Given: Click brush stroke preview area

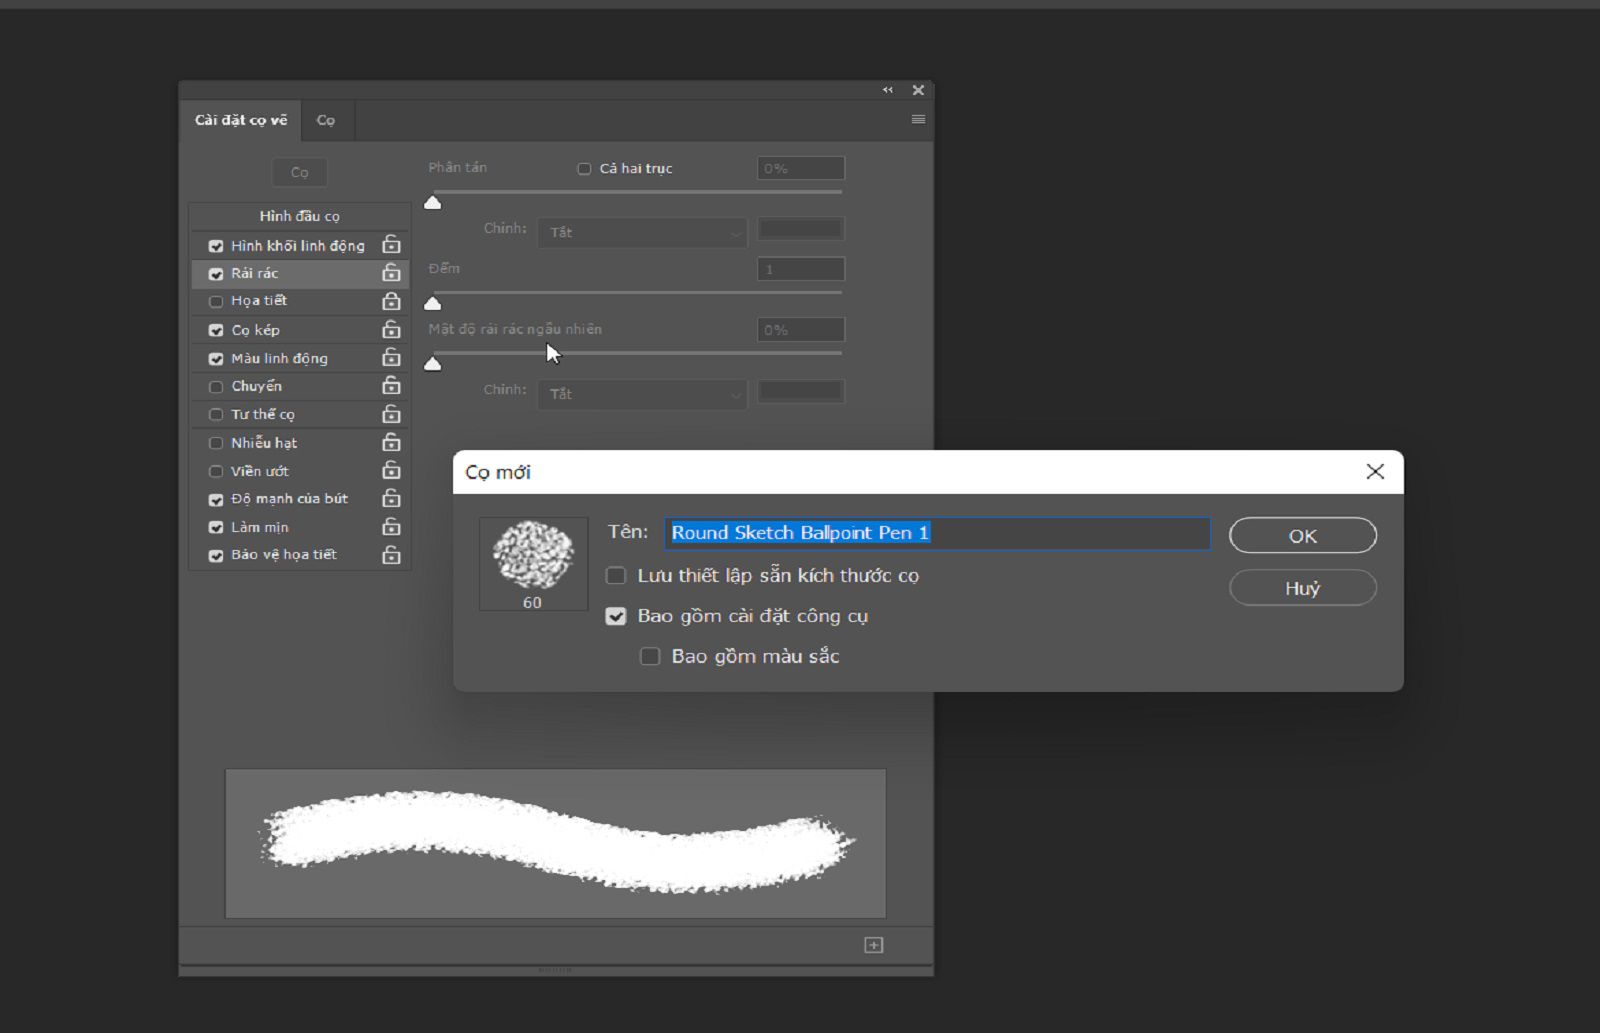Looking at the screenshot, I should tap(555, 843).
